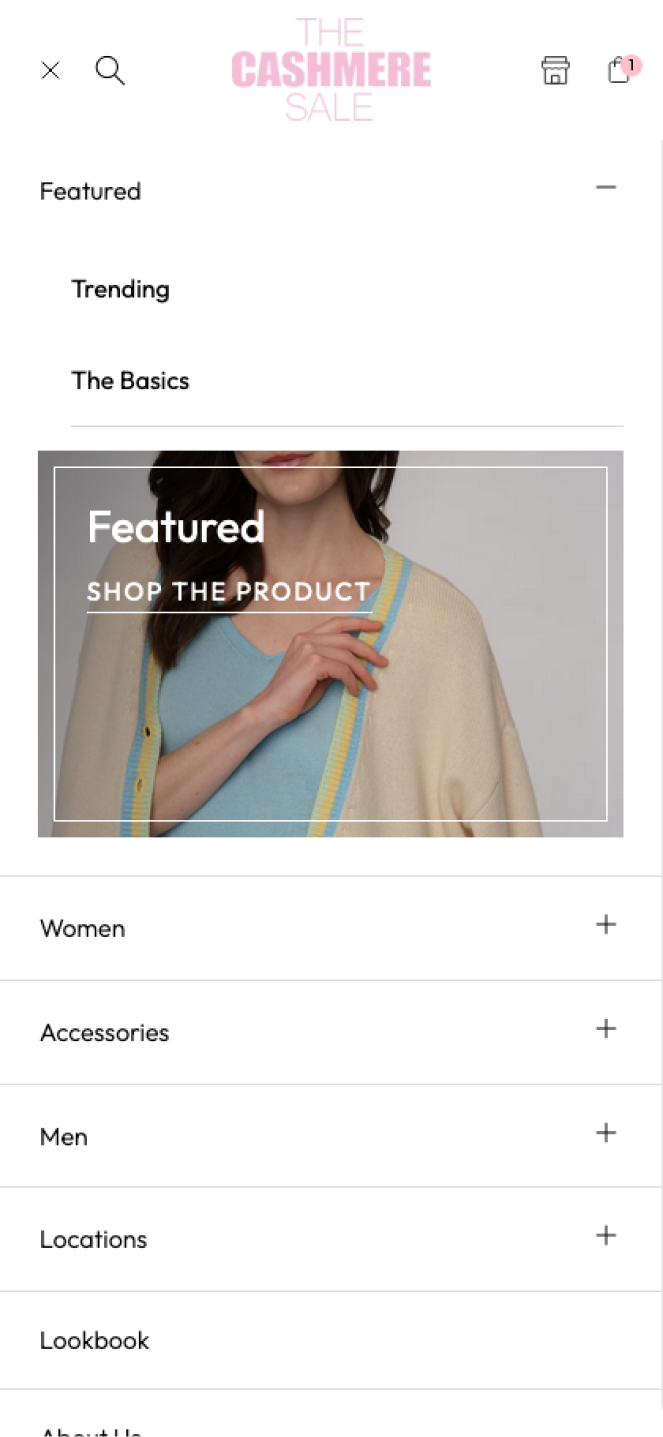The width and height of the screenshot is (663, 1437).
Task: Click the Featured cardigan promo image
Action: pyautogui.click(x=330, y=643)
